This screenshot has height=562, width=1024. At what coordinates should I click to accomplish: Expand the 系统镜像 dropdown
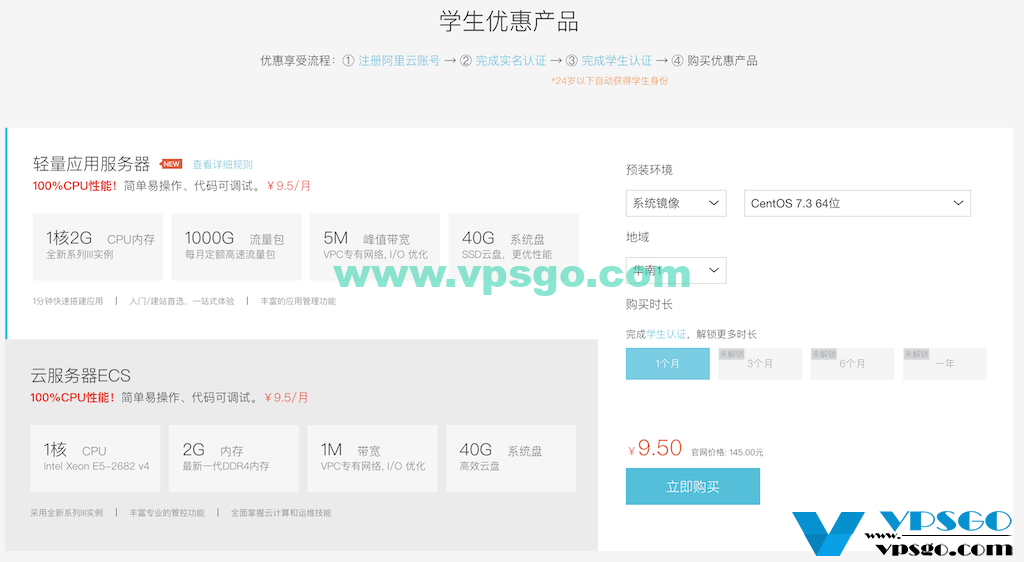pos(676,203)
